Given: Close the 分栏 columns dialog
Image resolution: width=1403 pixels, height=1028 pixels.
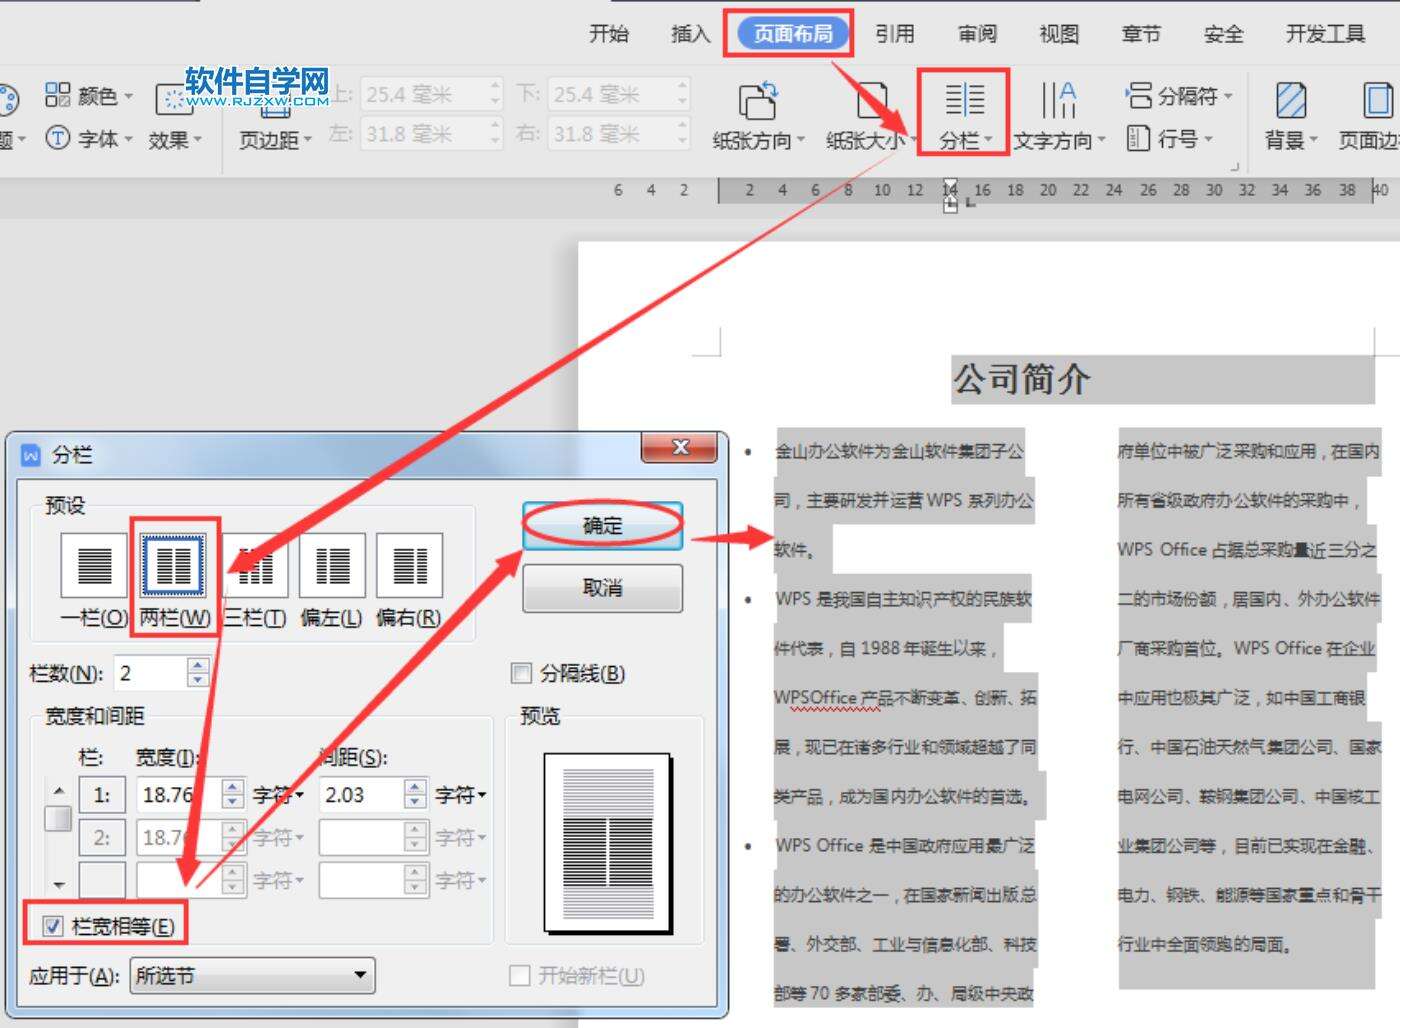Looking at the screenshot, I should pos(681,448).
